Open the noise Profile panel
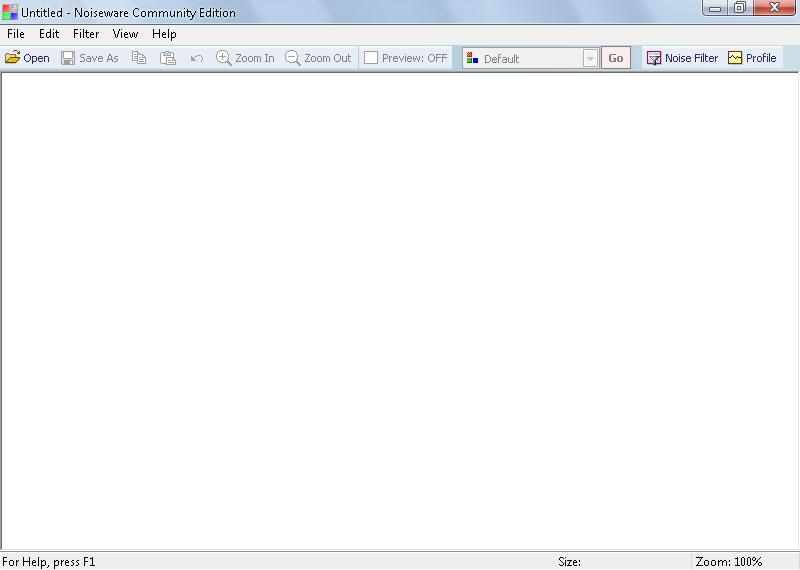800x570 pixels. click(x=752, y=58)
